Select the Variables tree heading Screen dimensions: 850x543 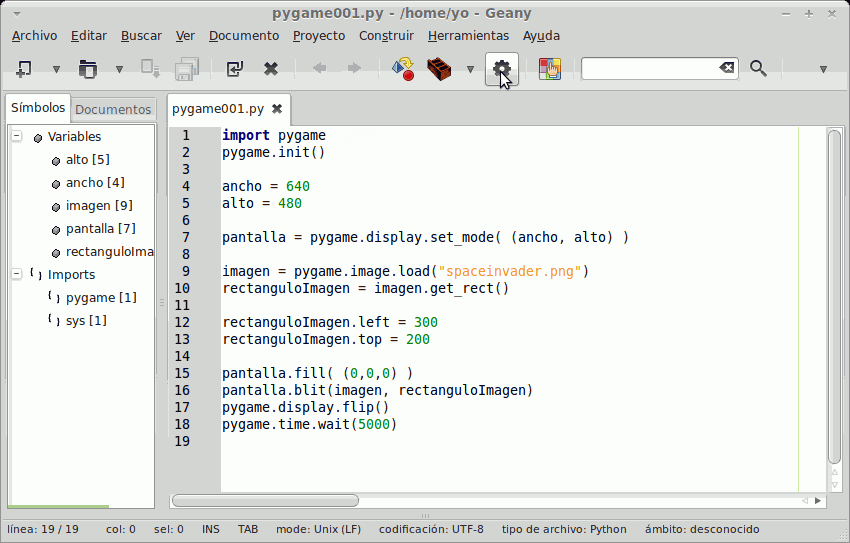(74, 137)
